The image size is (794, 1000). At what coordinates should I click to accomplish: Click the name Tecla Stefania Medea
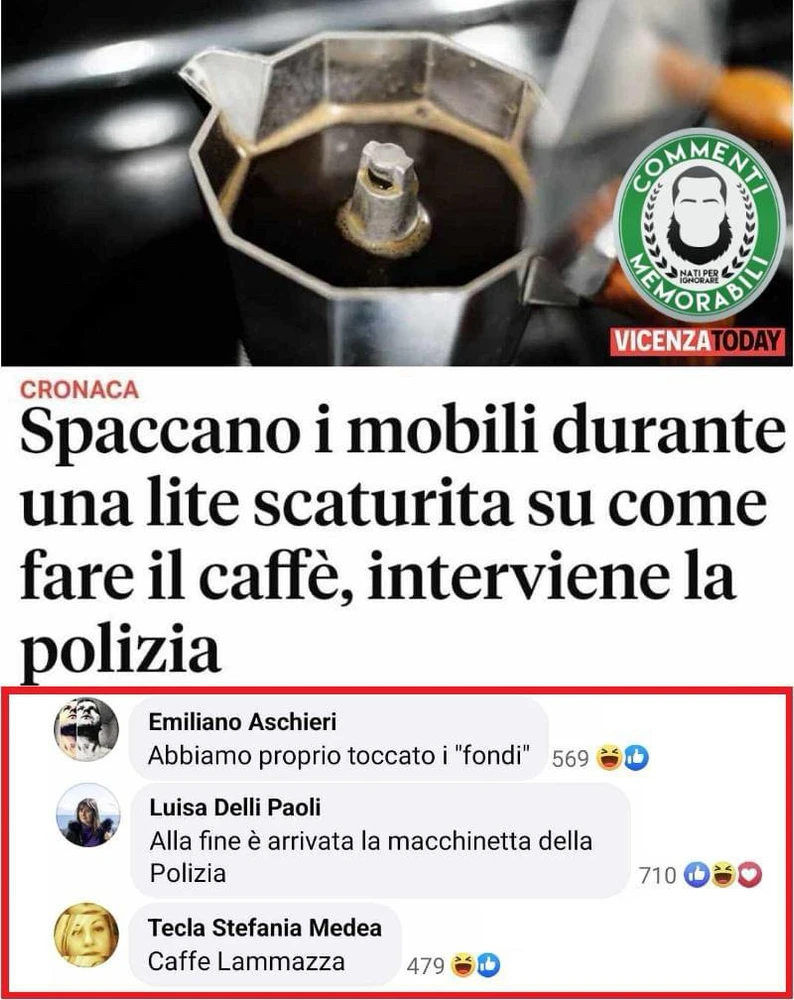pyautogui.click(x=265, y=927)
